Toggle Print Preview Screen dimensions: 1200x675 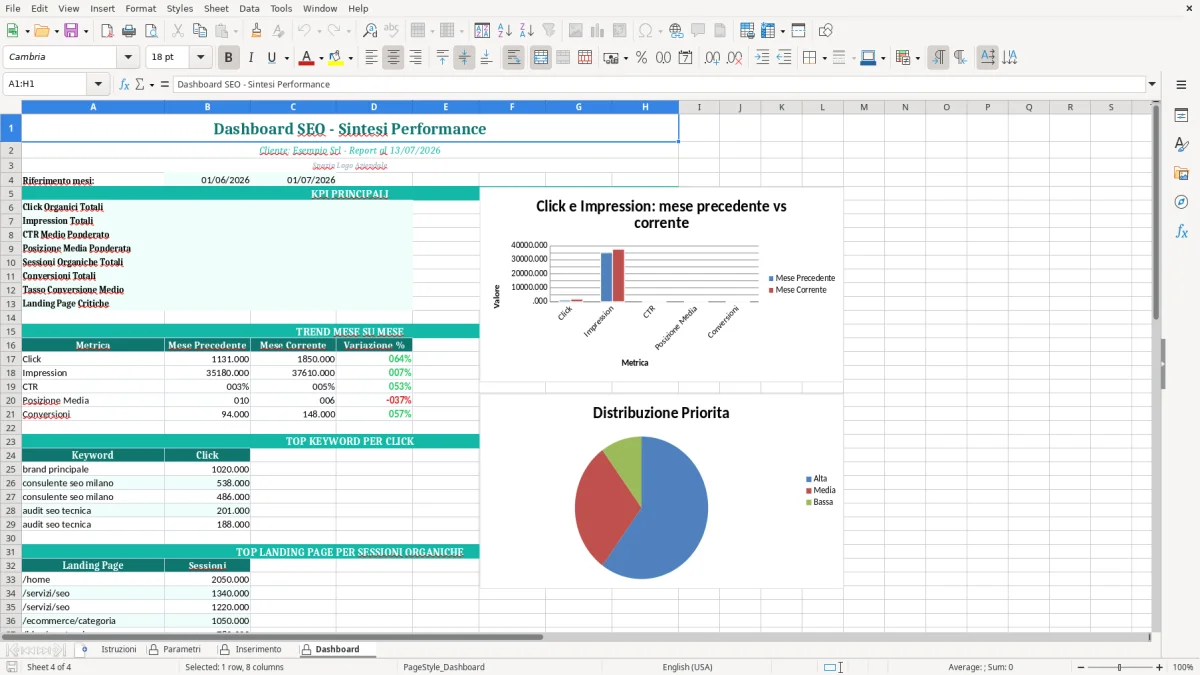150,31
